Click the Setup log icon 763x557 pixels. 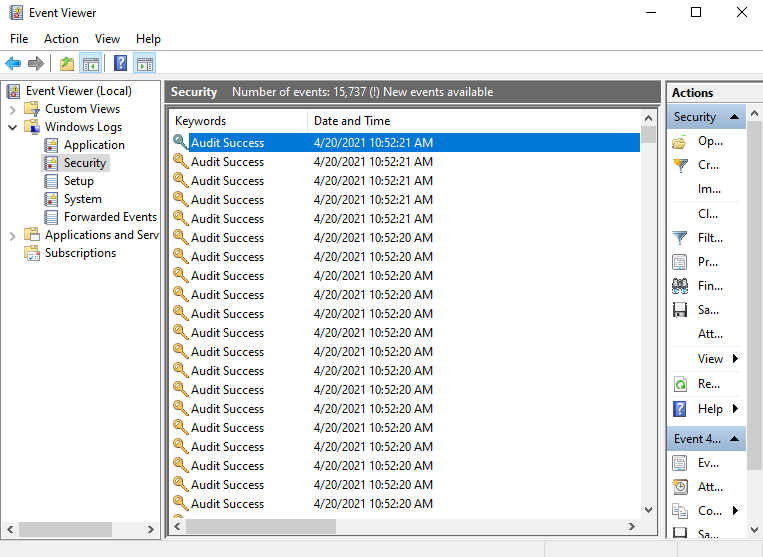tap(51, 181)
